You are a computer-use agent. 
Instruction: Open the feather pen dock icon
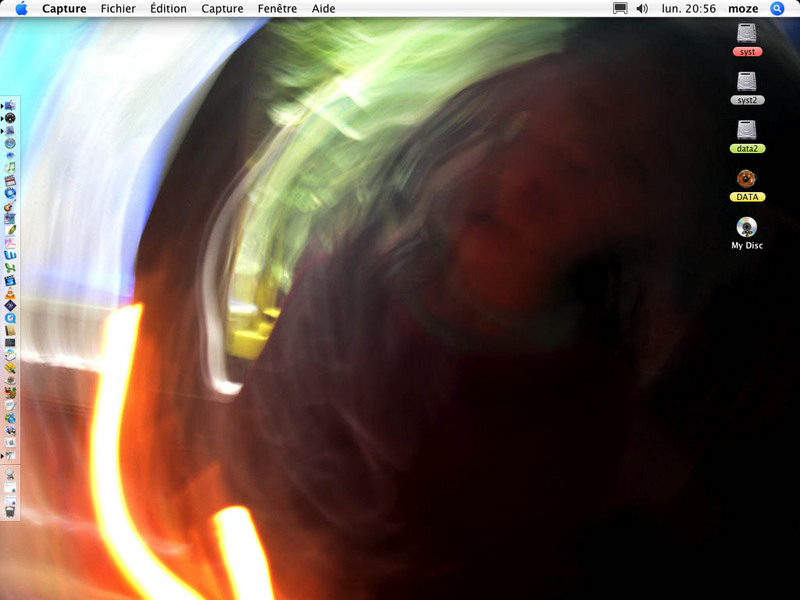(x=10, y=231)
